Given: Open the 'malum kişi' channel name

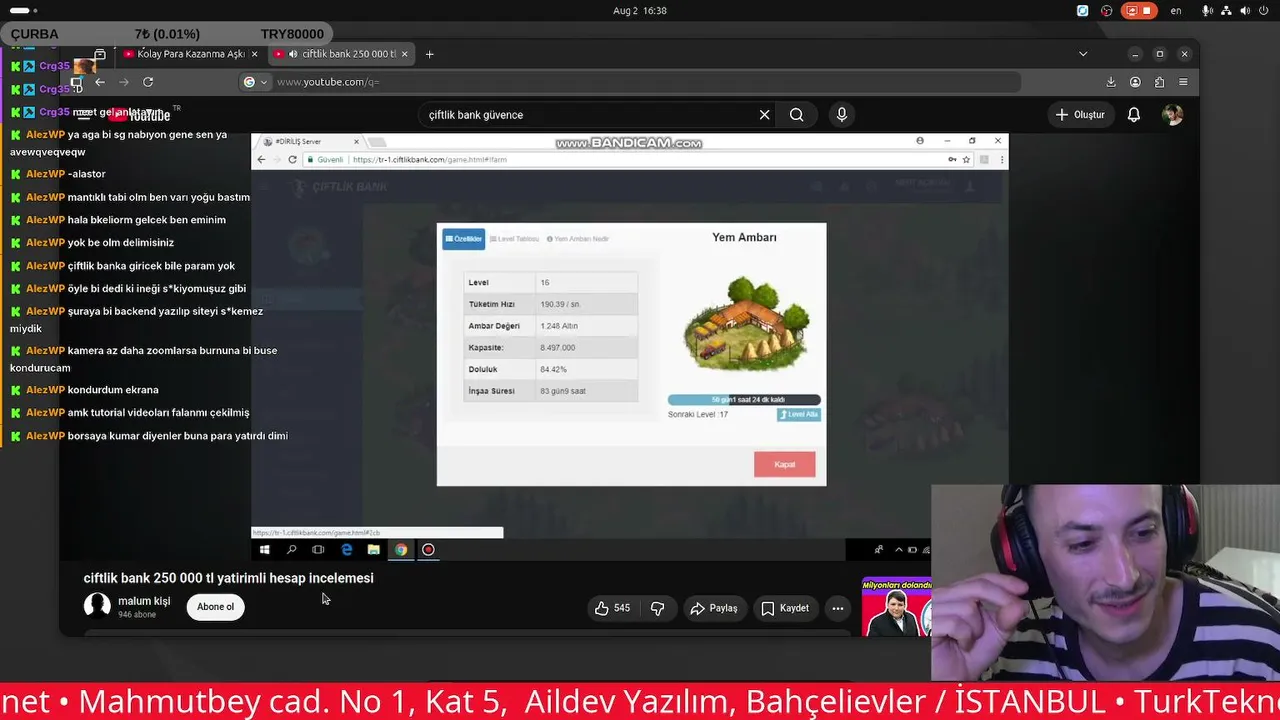Looking at the screenshot, I should (x=144, y=601).
